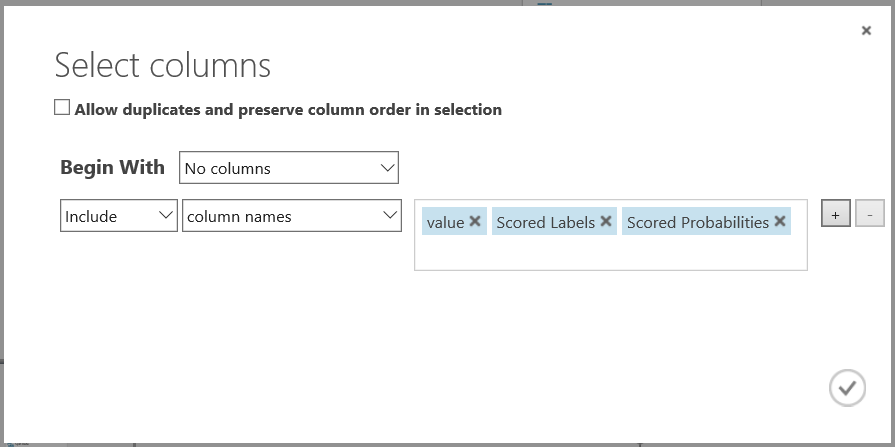This screenshot has width=895, height=447.
Task: Select the value column tag
Action: 445,222
